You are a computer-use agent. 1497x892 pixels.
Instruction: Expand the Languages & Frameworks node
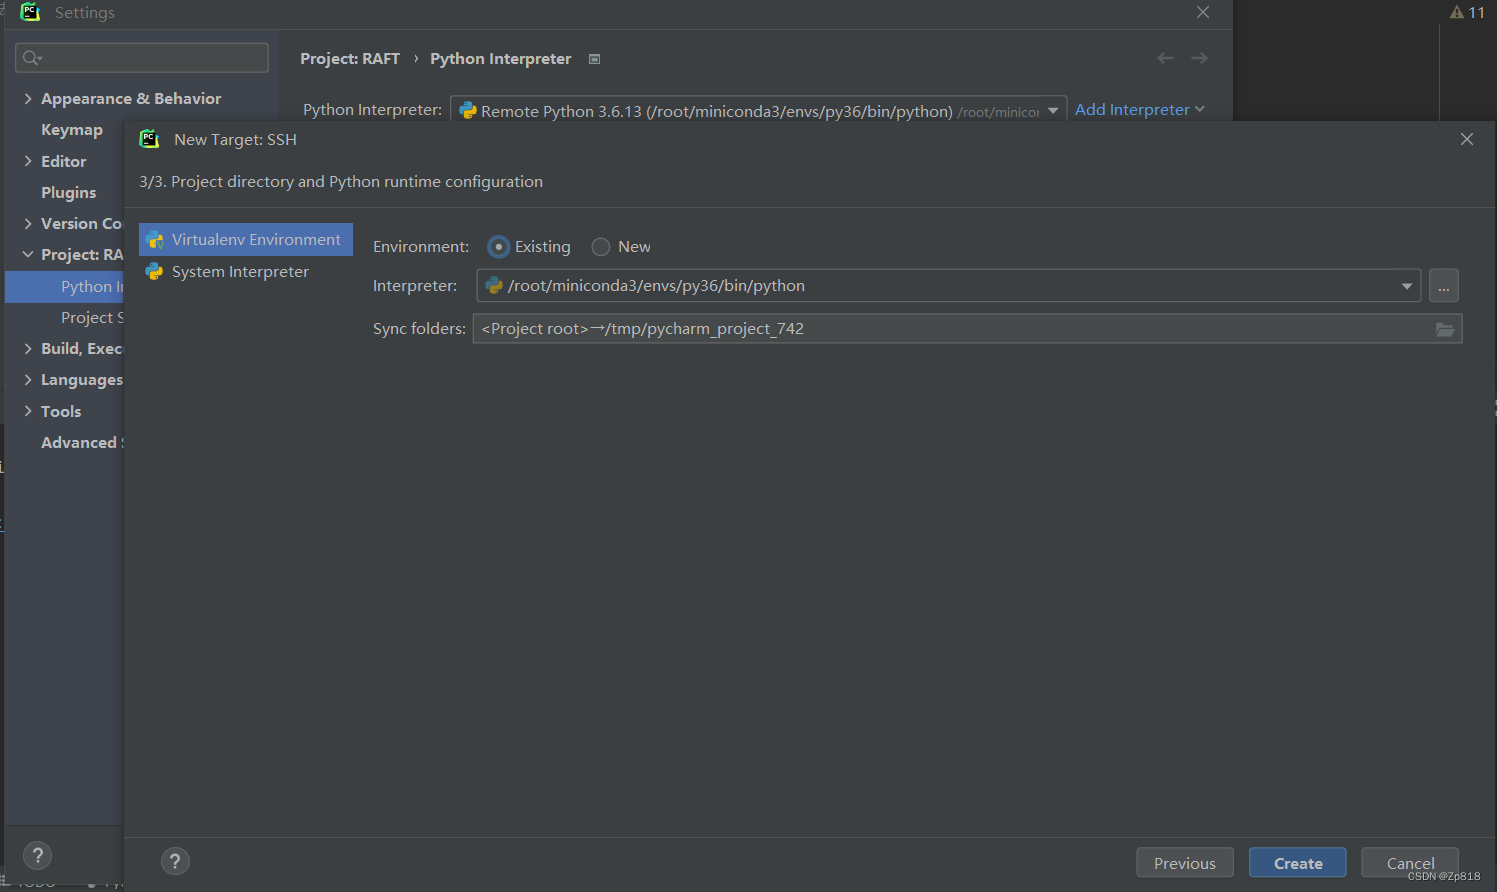tap(28, 380)
